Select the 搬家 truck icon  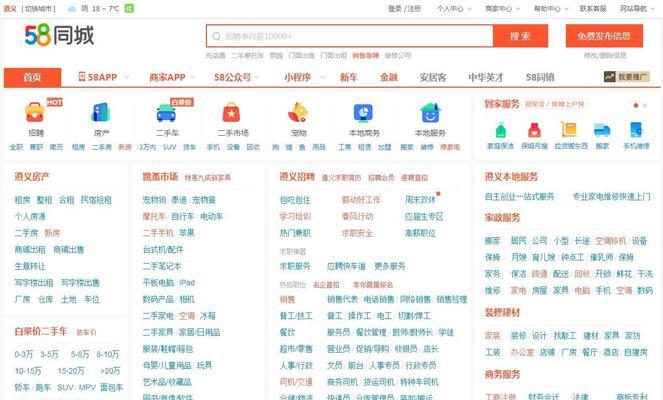(602, 130)
